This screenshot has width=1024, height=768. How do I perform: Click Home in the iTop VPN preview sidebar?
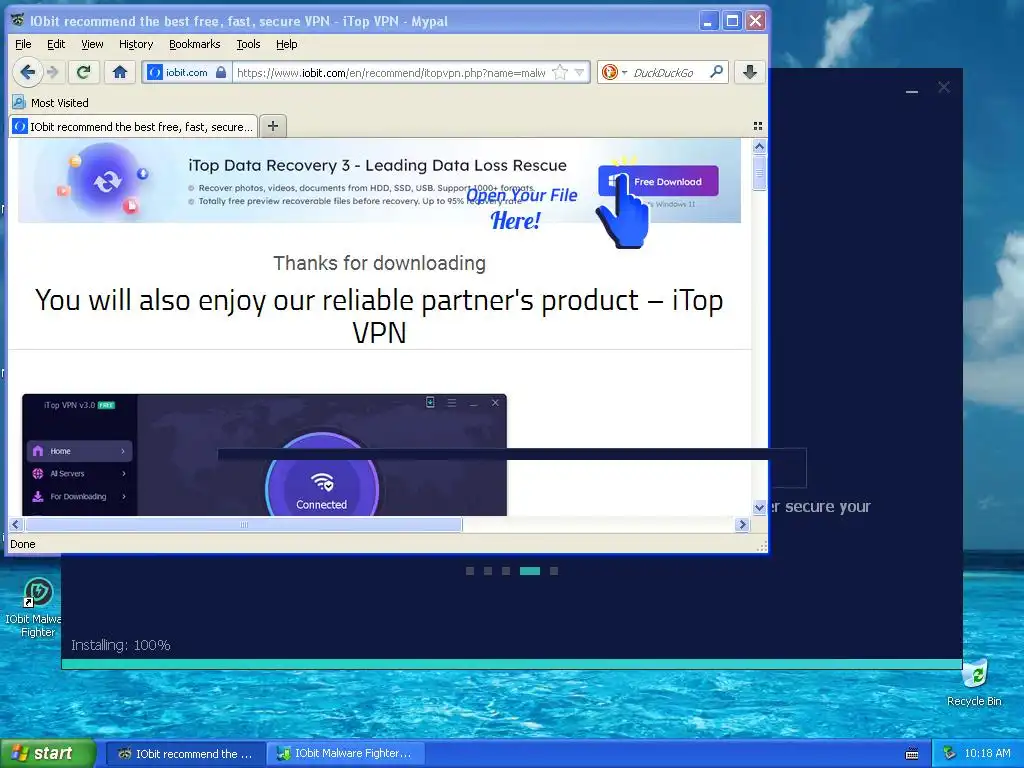(80, 451)
